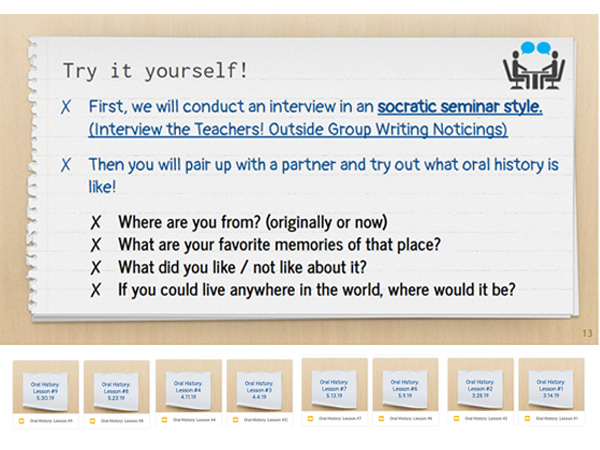Click the interview meeting icon on the slide
Screen dimensions: 600x450
click(x=534, y=65)
